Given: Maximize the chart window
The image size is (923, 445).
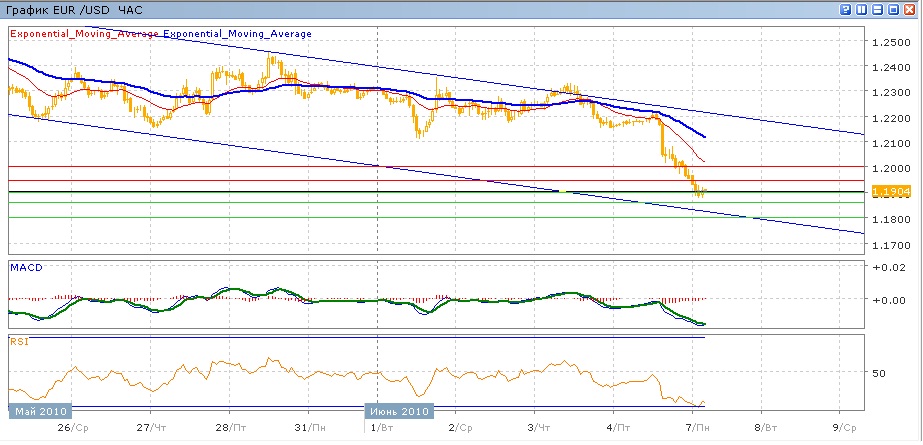Looking at the screenshot, I should 895,10.
